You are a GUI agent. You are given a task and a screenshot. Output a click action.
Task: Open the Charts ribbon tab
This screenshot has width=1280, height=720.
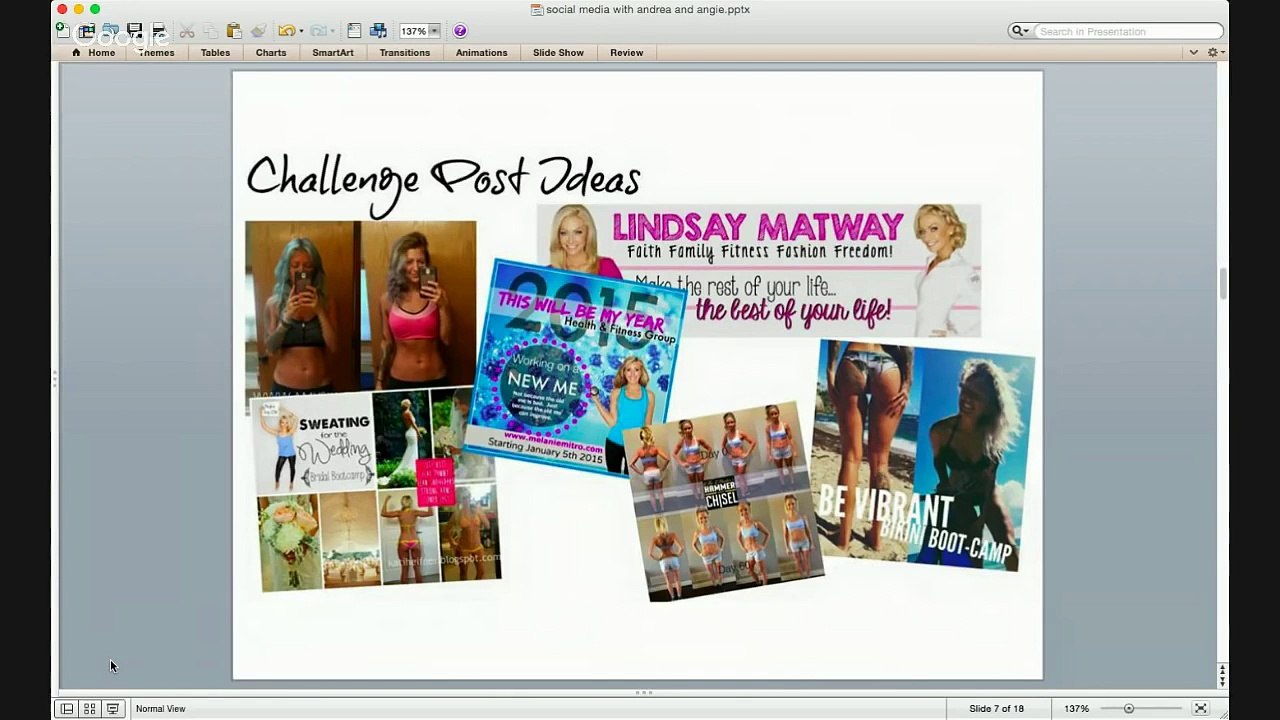pos(271,53)
